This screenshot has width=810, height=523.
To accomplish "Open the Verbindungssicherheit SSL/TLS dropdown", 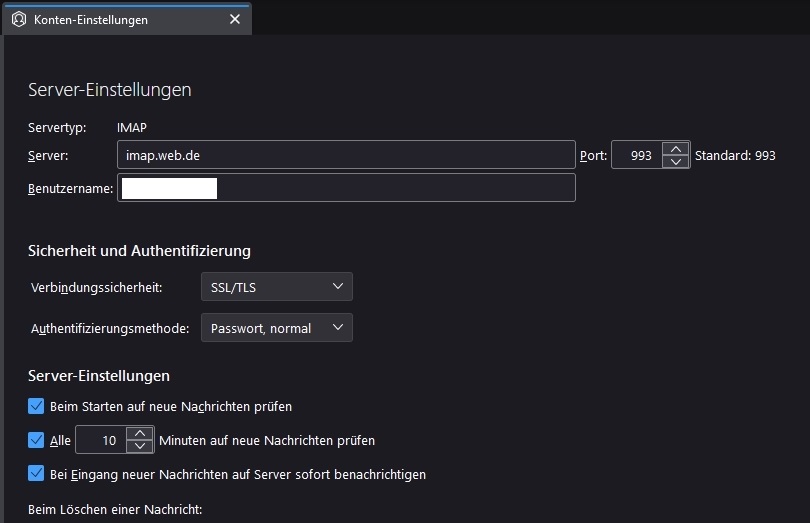I will pos(277,287).
